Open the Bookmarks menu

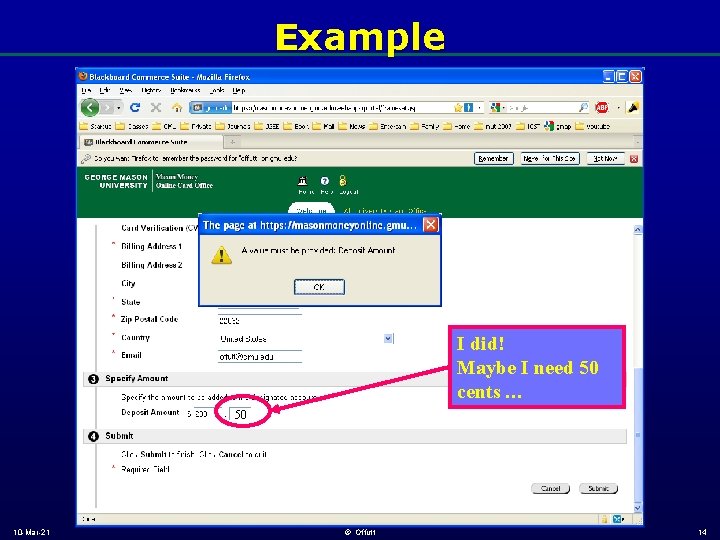click(x=185, y=90)
